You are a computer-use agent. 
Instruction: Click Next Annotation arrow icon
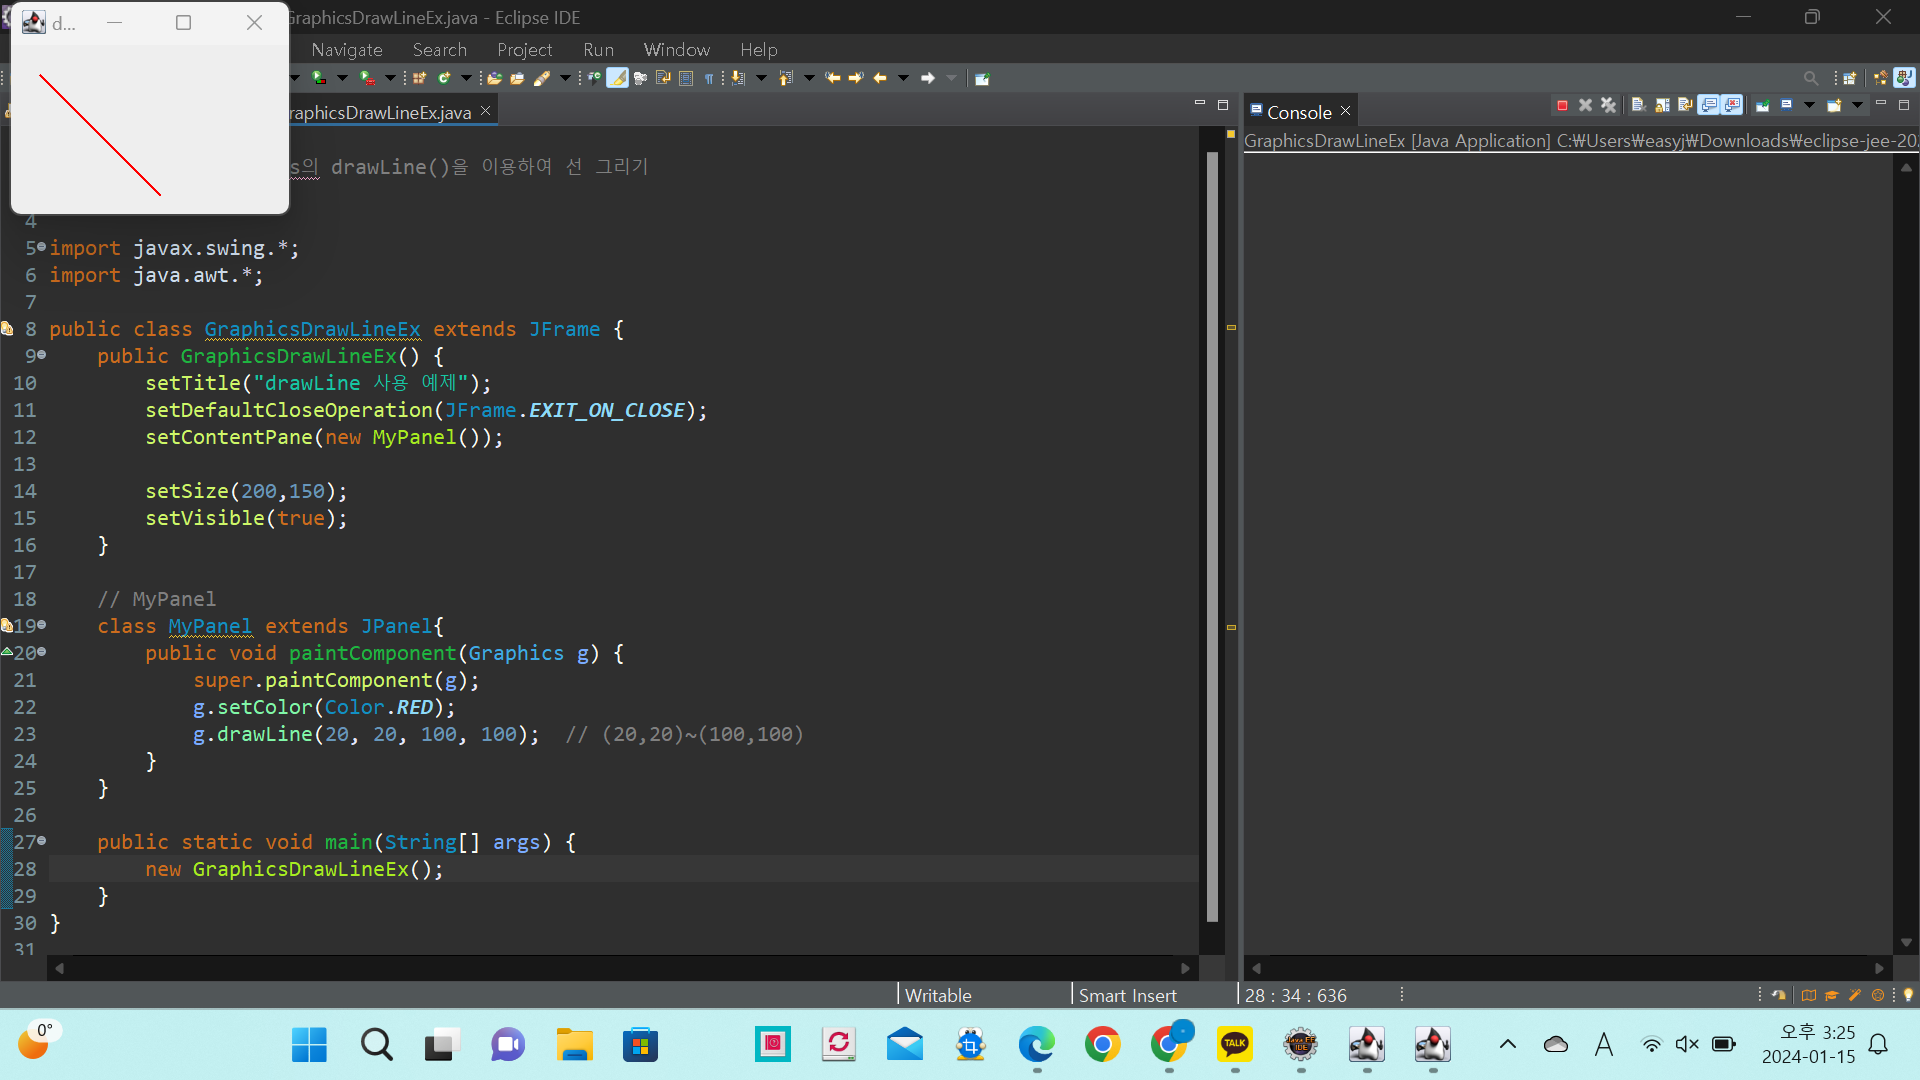(738, 78)
